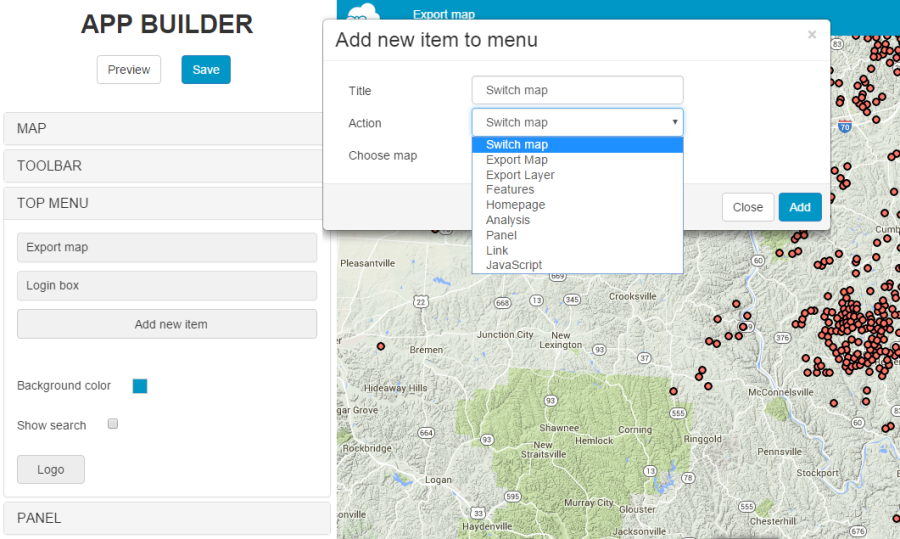Click red marker west of Bremen

[381, 346]
